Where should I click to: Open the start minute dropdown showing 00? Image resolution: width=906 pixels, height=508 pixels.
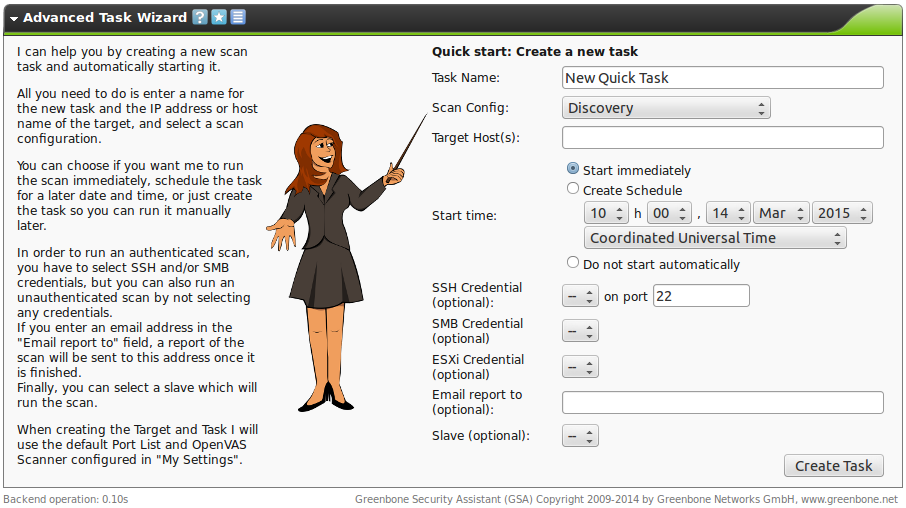[669, 213]
